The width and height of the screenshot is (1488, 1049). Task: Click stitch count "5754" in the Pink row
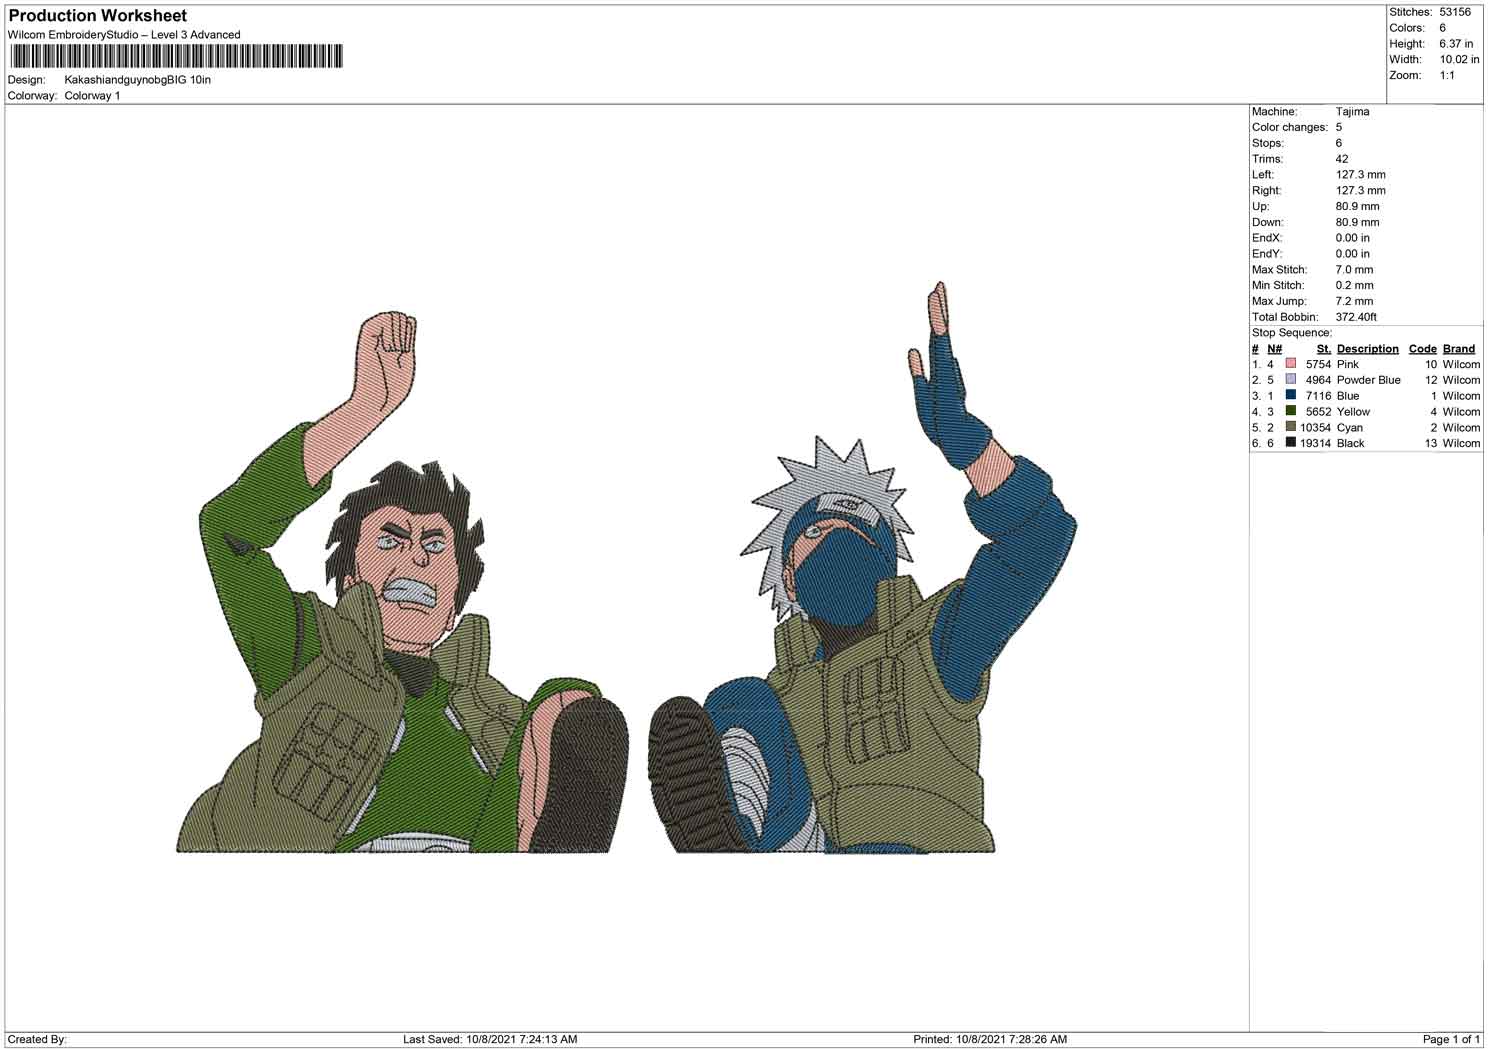(1318, 365)
